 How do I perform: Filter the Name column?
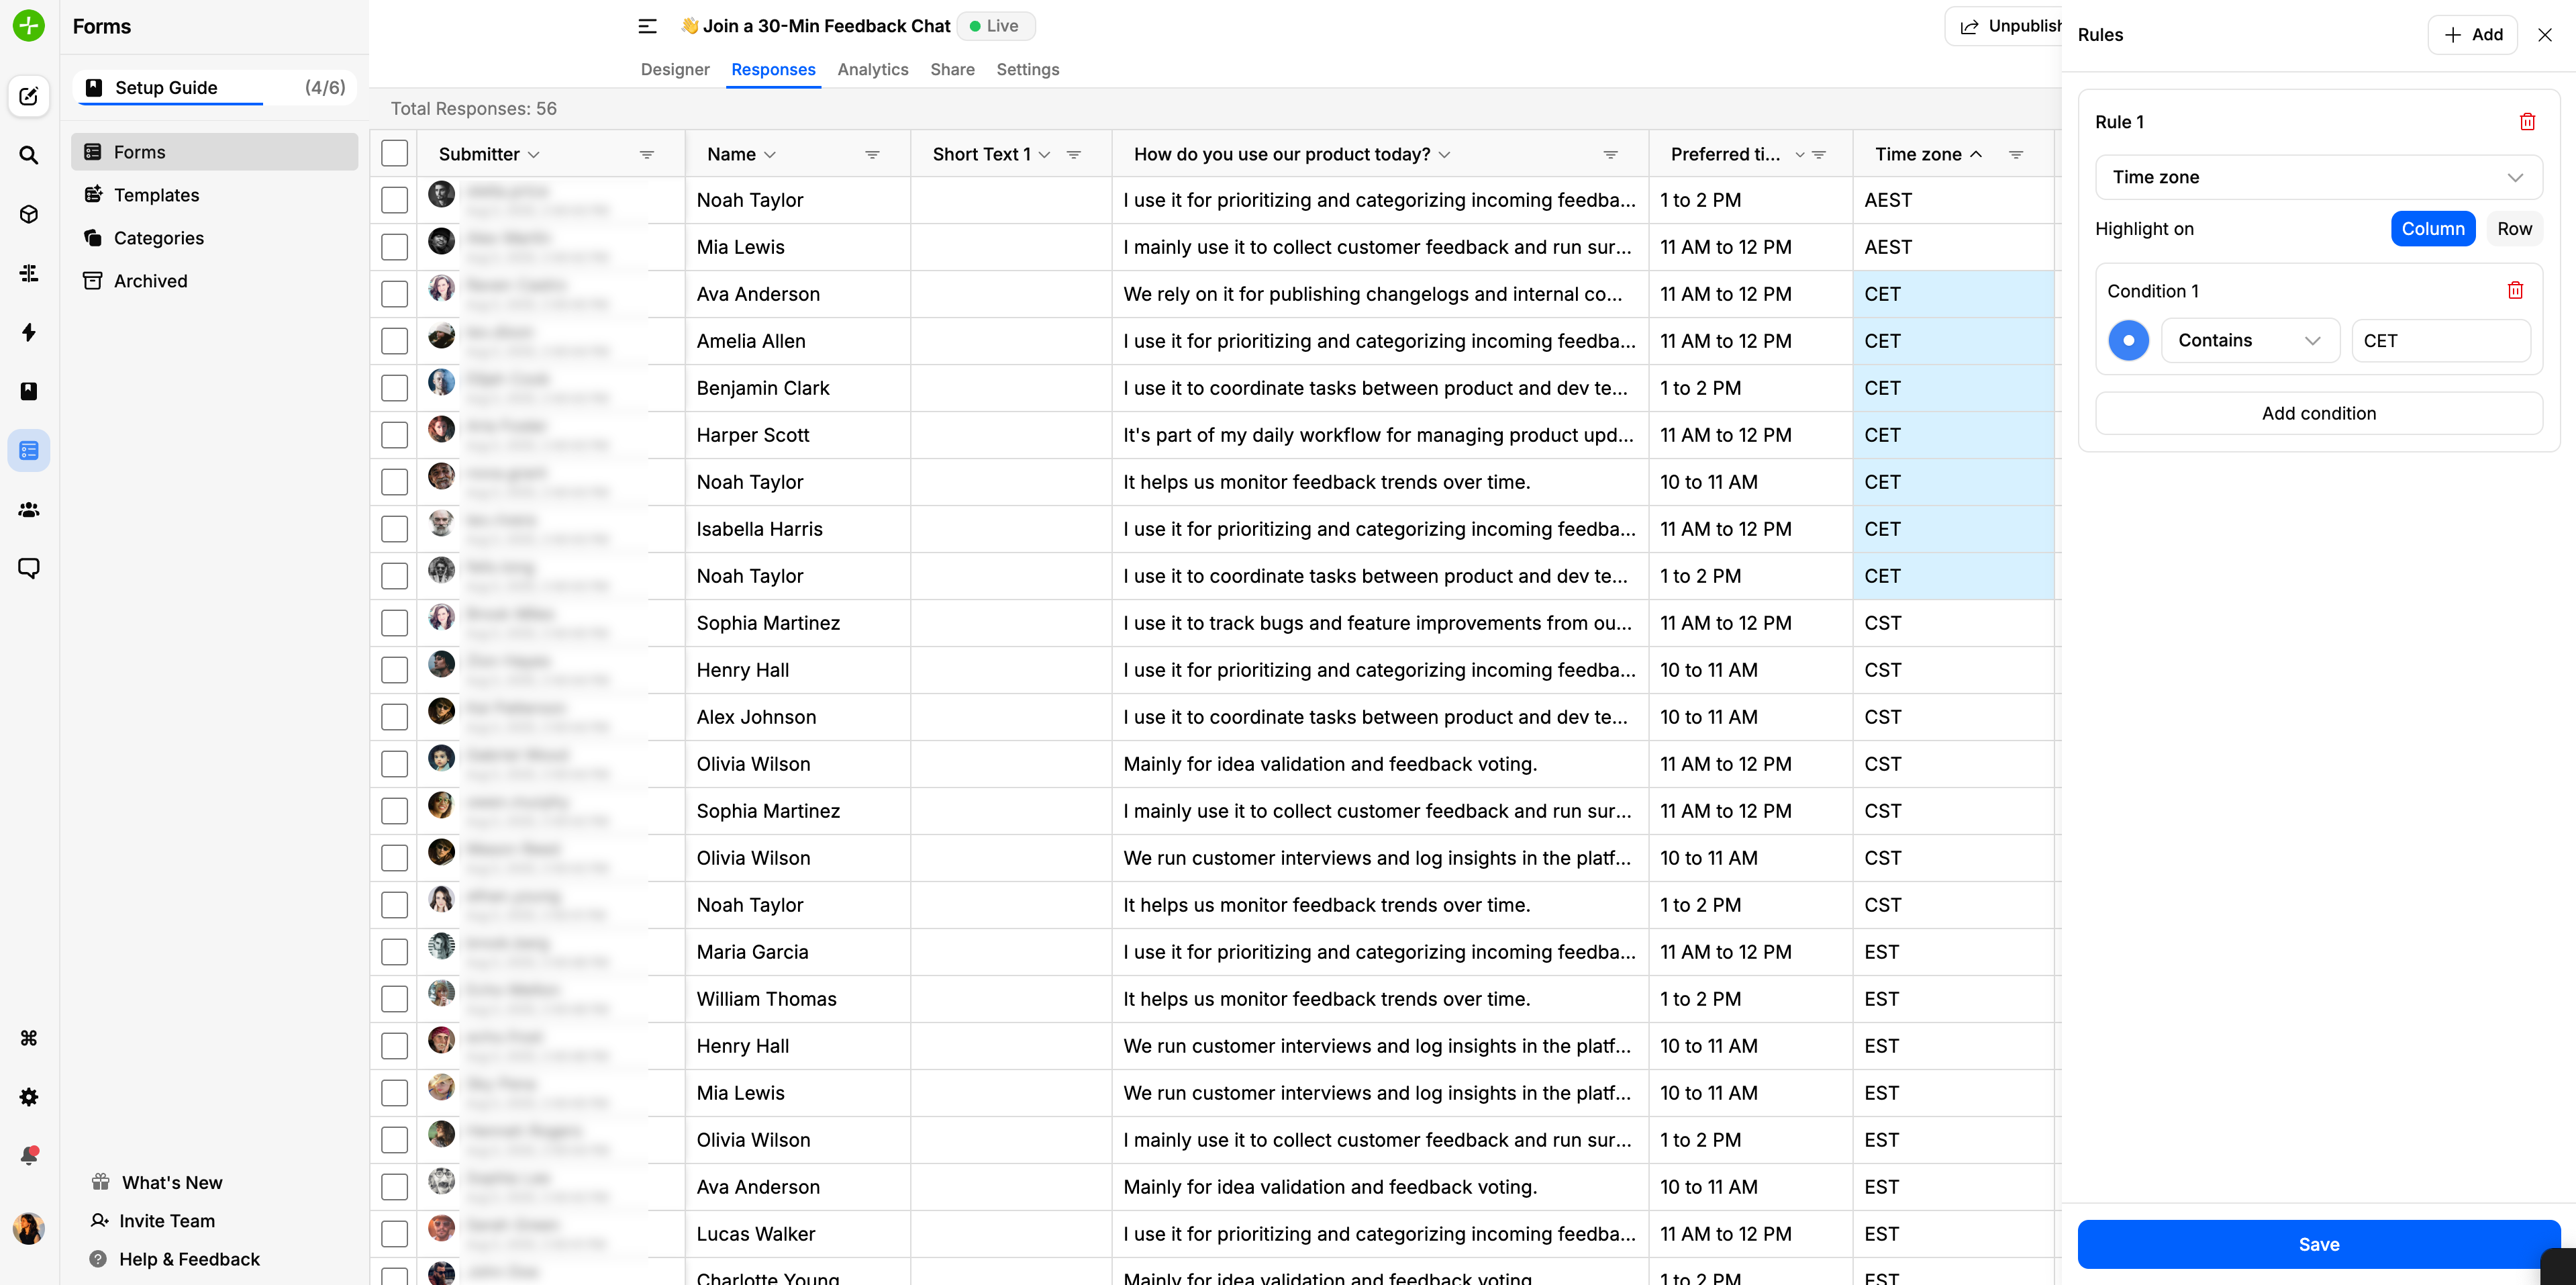(x=872, y=155)
